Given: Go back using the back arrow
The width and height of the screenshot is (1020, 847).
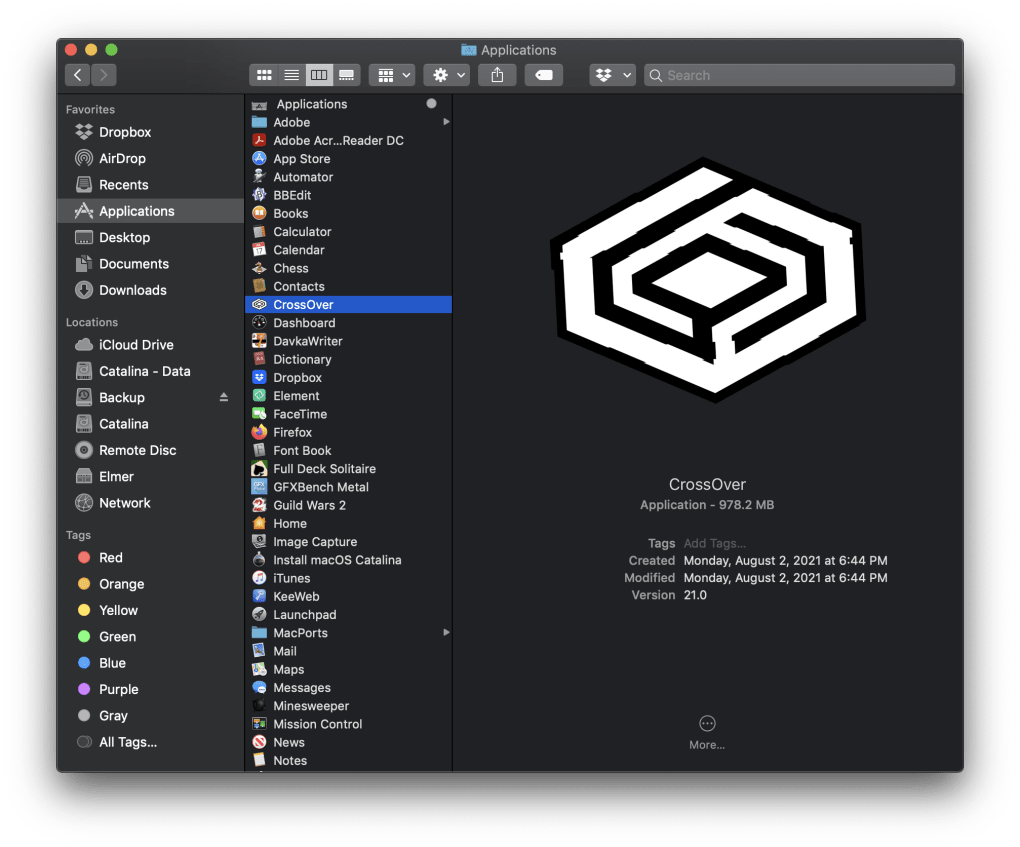Looking at the screenshot, I should [x=78, y=75].
